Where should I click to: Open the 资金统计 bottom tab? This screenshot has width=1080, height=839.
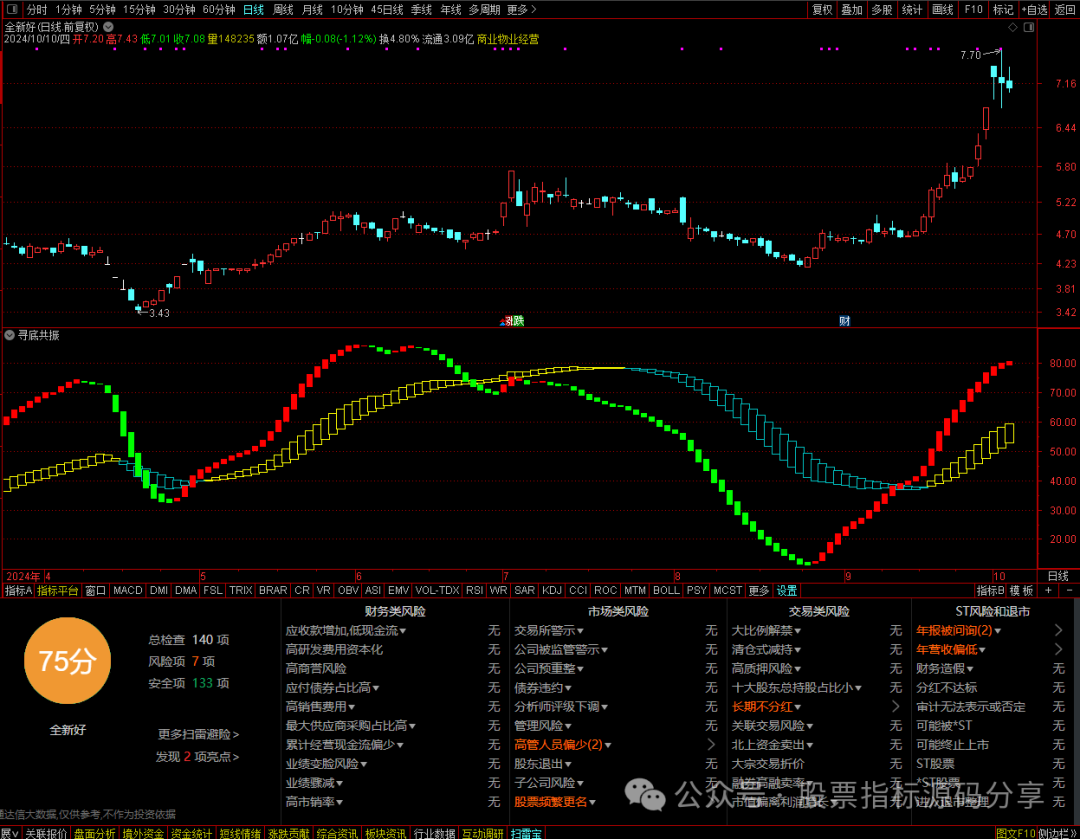(x=191, y=833)
